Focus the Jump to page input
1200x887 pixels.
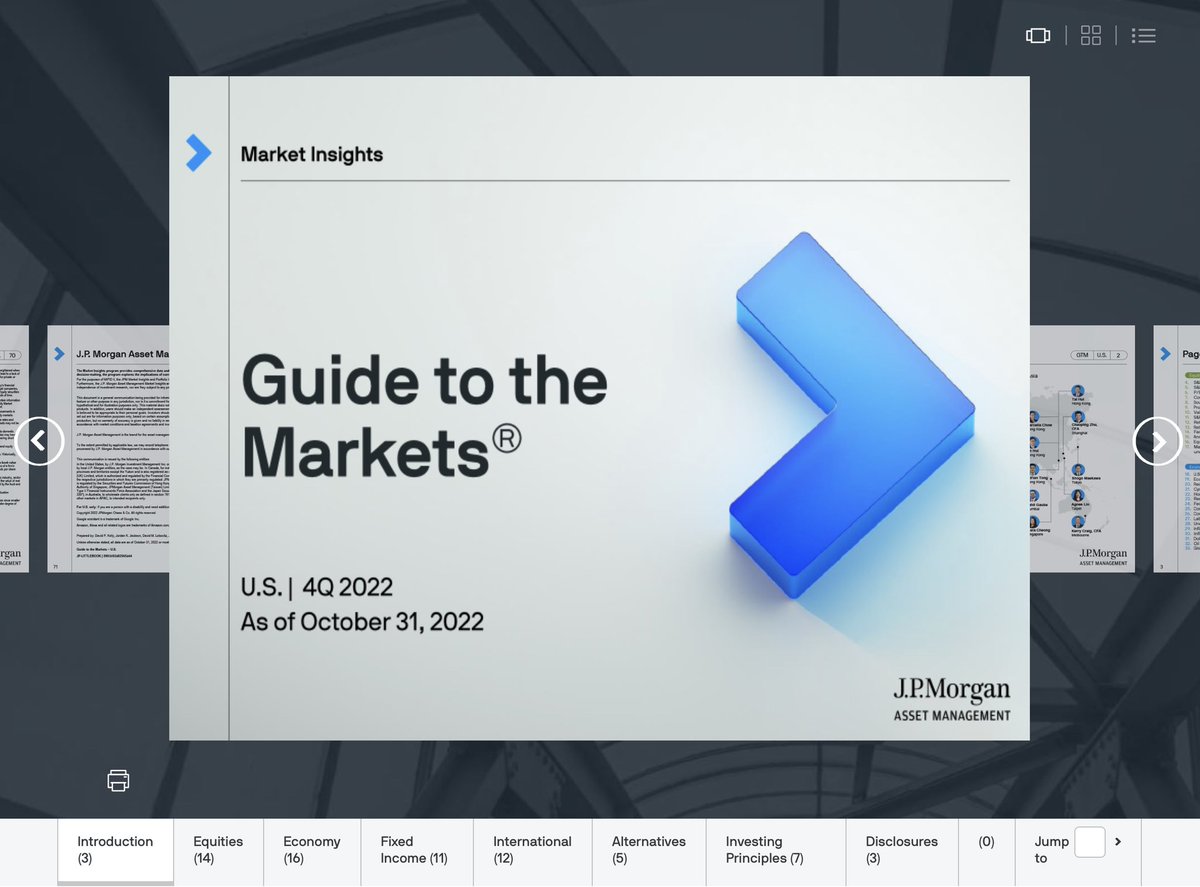coord(1090,842)
